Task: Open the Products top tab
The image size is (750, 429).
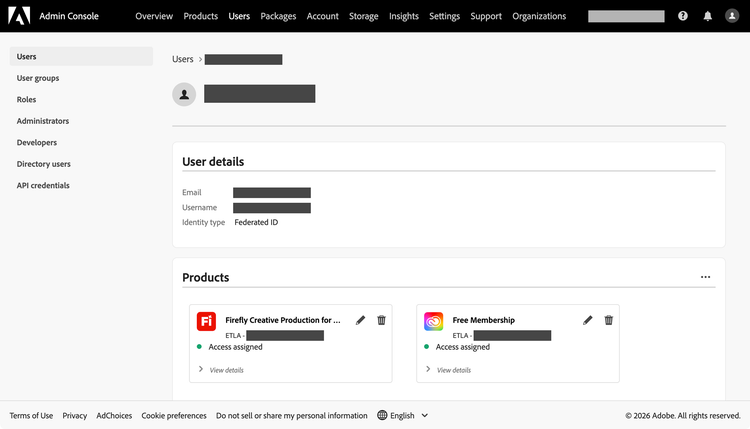Action: click(200, 16)
